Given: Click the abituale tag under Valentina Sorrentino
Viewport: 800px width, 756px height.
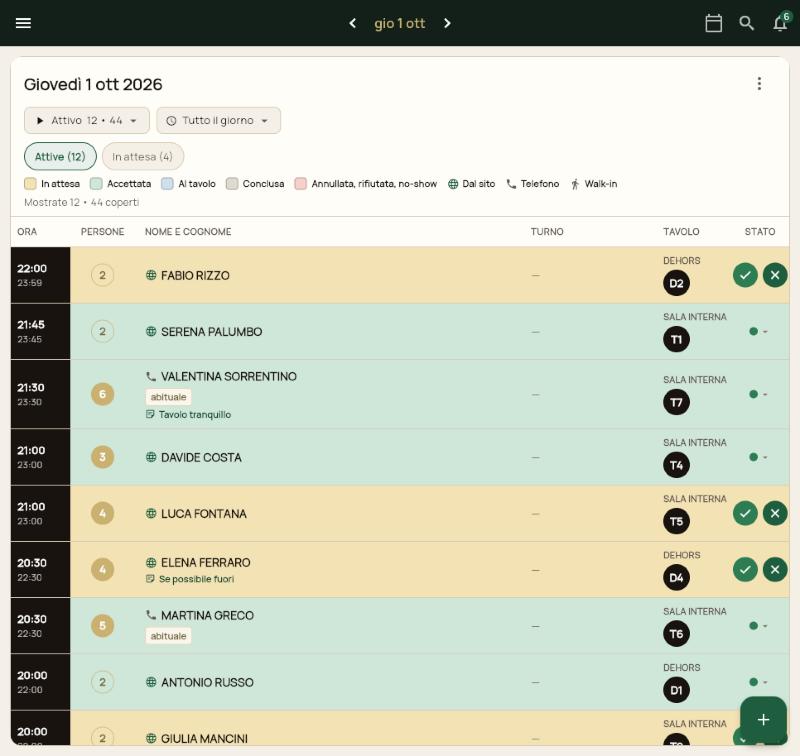Looking at the screenshot, I should tap(168, 397).
